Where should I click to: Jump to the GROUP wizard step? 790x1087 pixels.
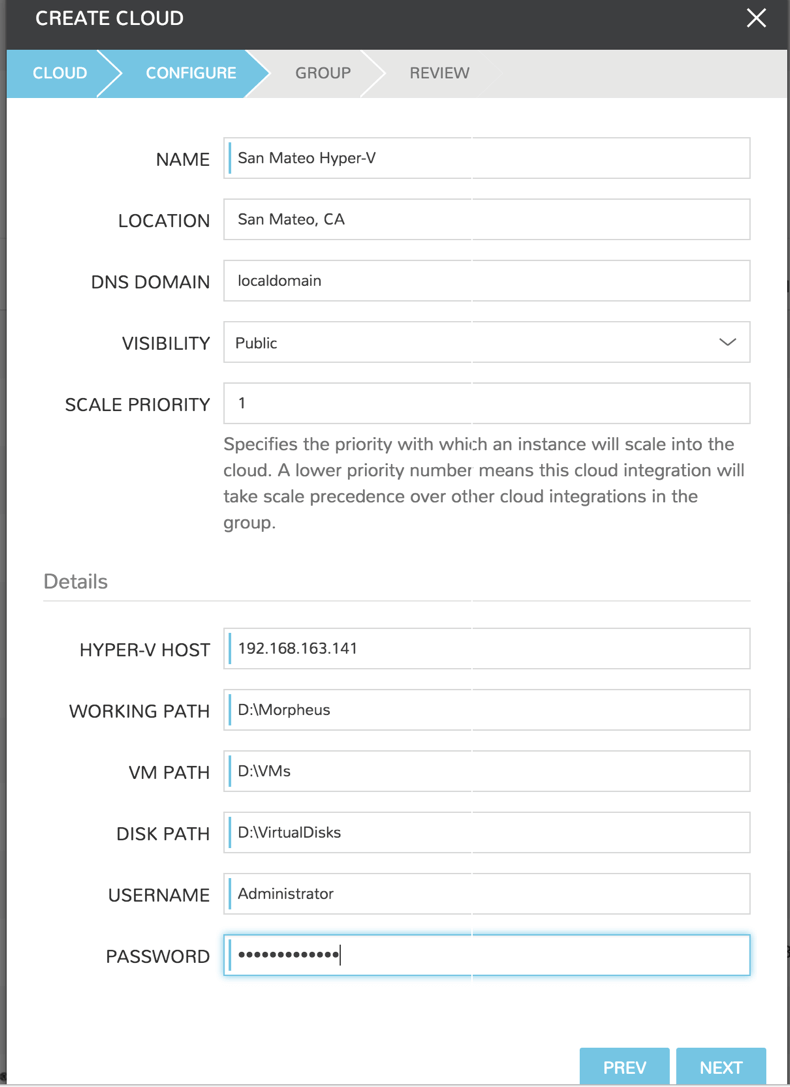[322, 73]
